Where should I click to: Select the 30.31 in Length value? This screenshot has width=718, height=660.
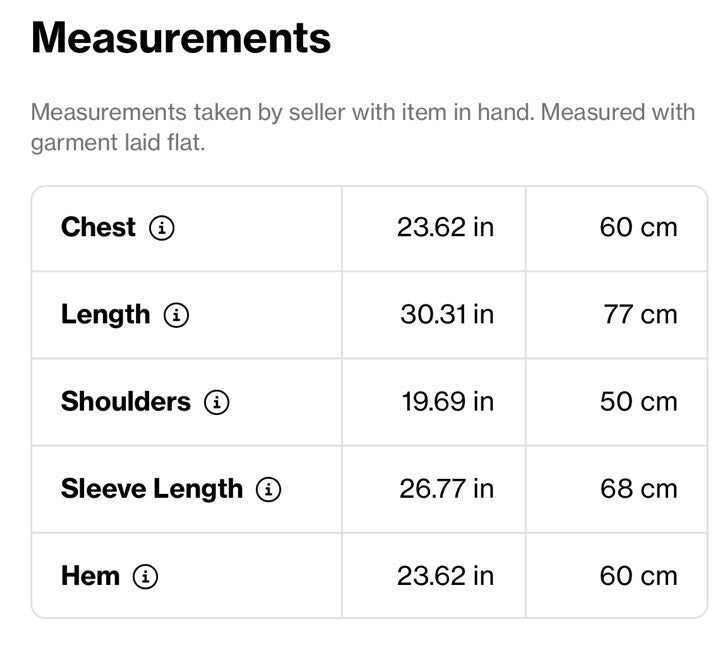pyautogui.click(x=447, y=315)
